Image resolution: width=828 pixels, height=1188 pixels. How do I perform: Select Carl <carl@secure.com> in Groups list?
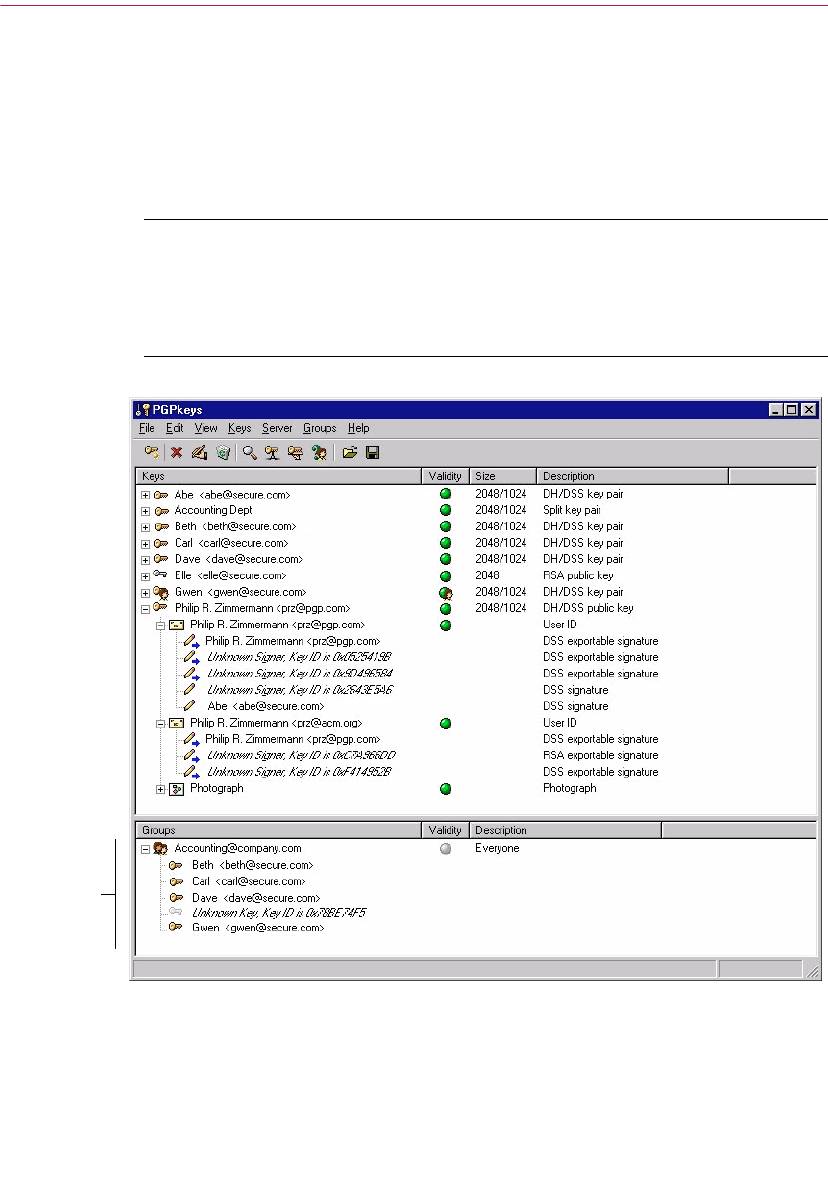(248, 881)
